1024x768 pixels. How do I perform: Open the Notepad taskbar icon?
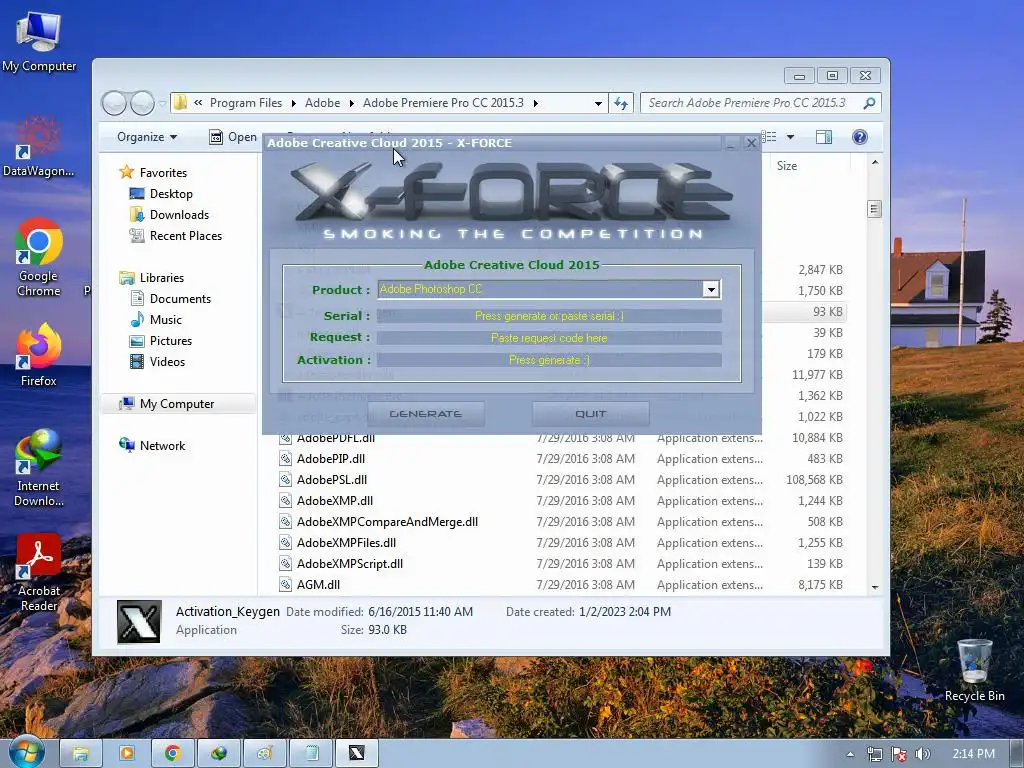coord(311,754)
